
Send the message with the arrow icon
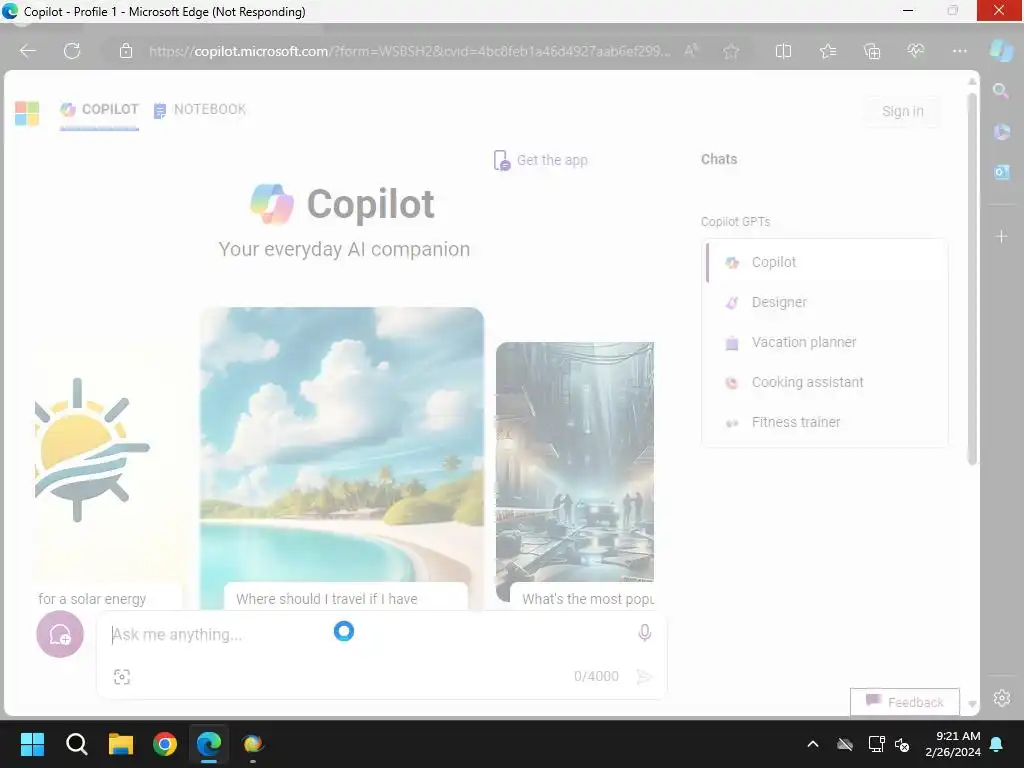coord(644,677)
